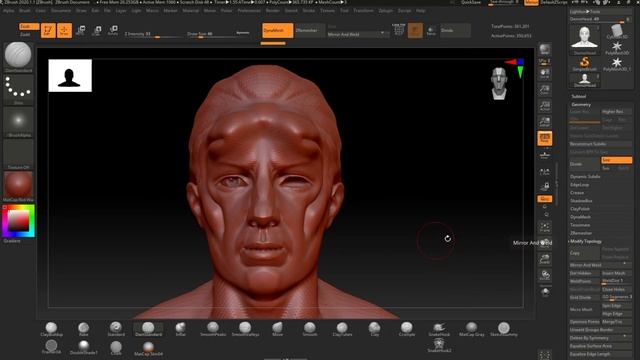Screen dimensions: 640x360
Task: Select the SnakeHook2 brush
Action: tap(439, 346)
